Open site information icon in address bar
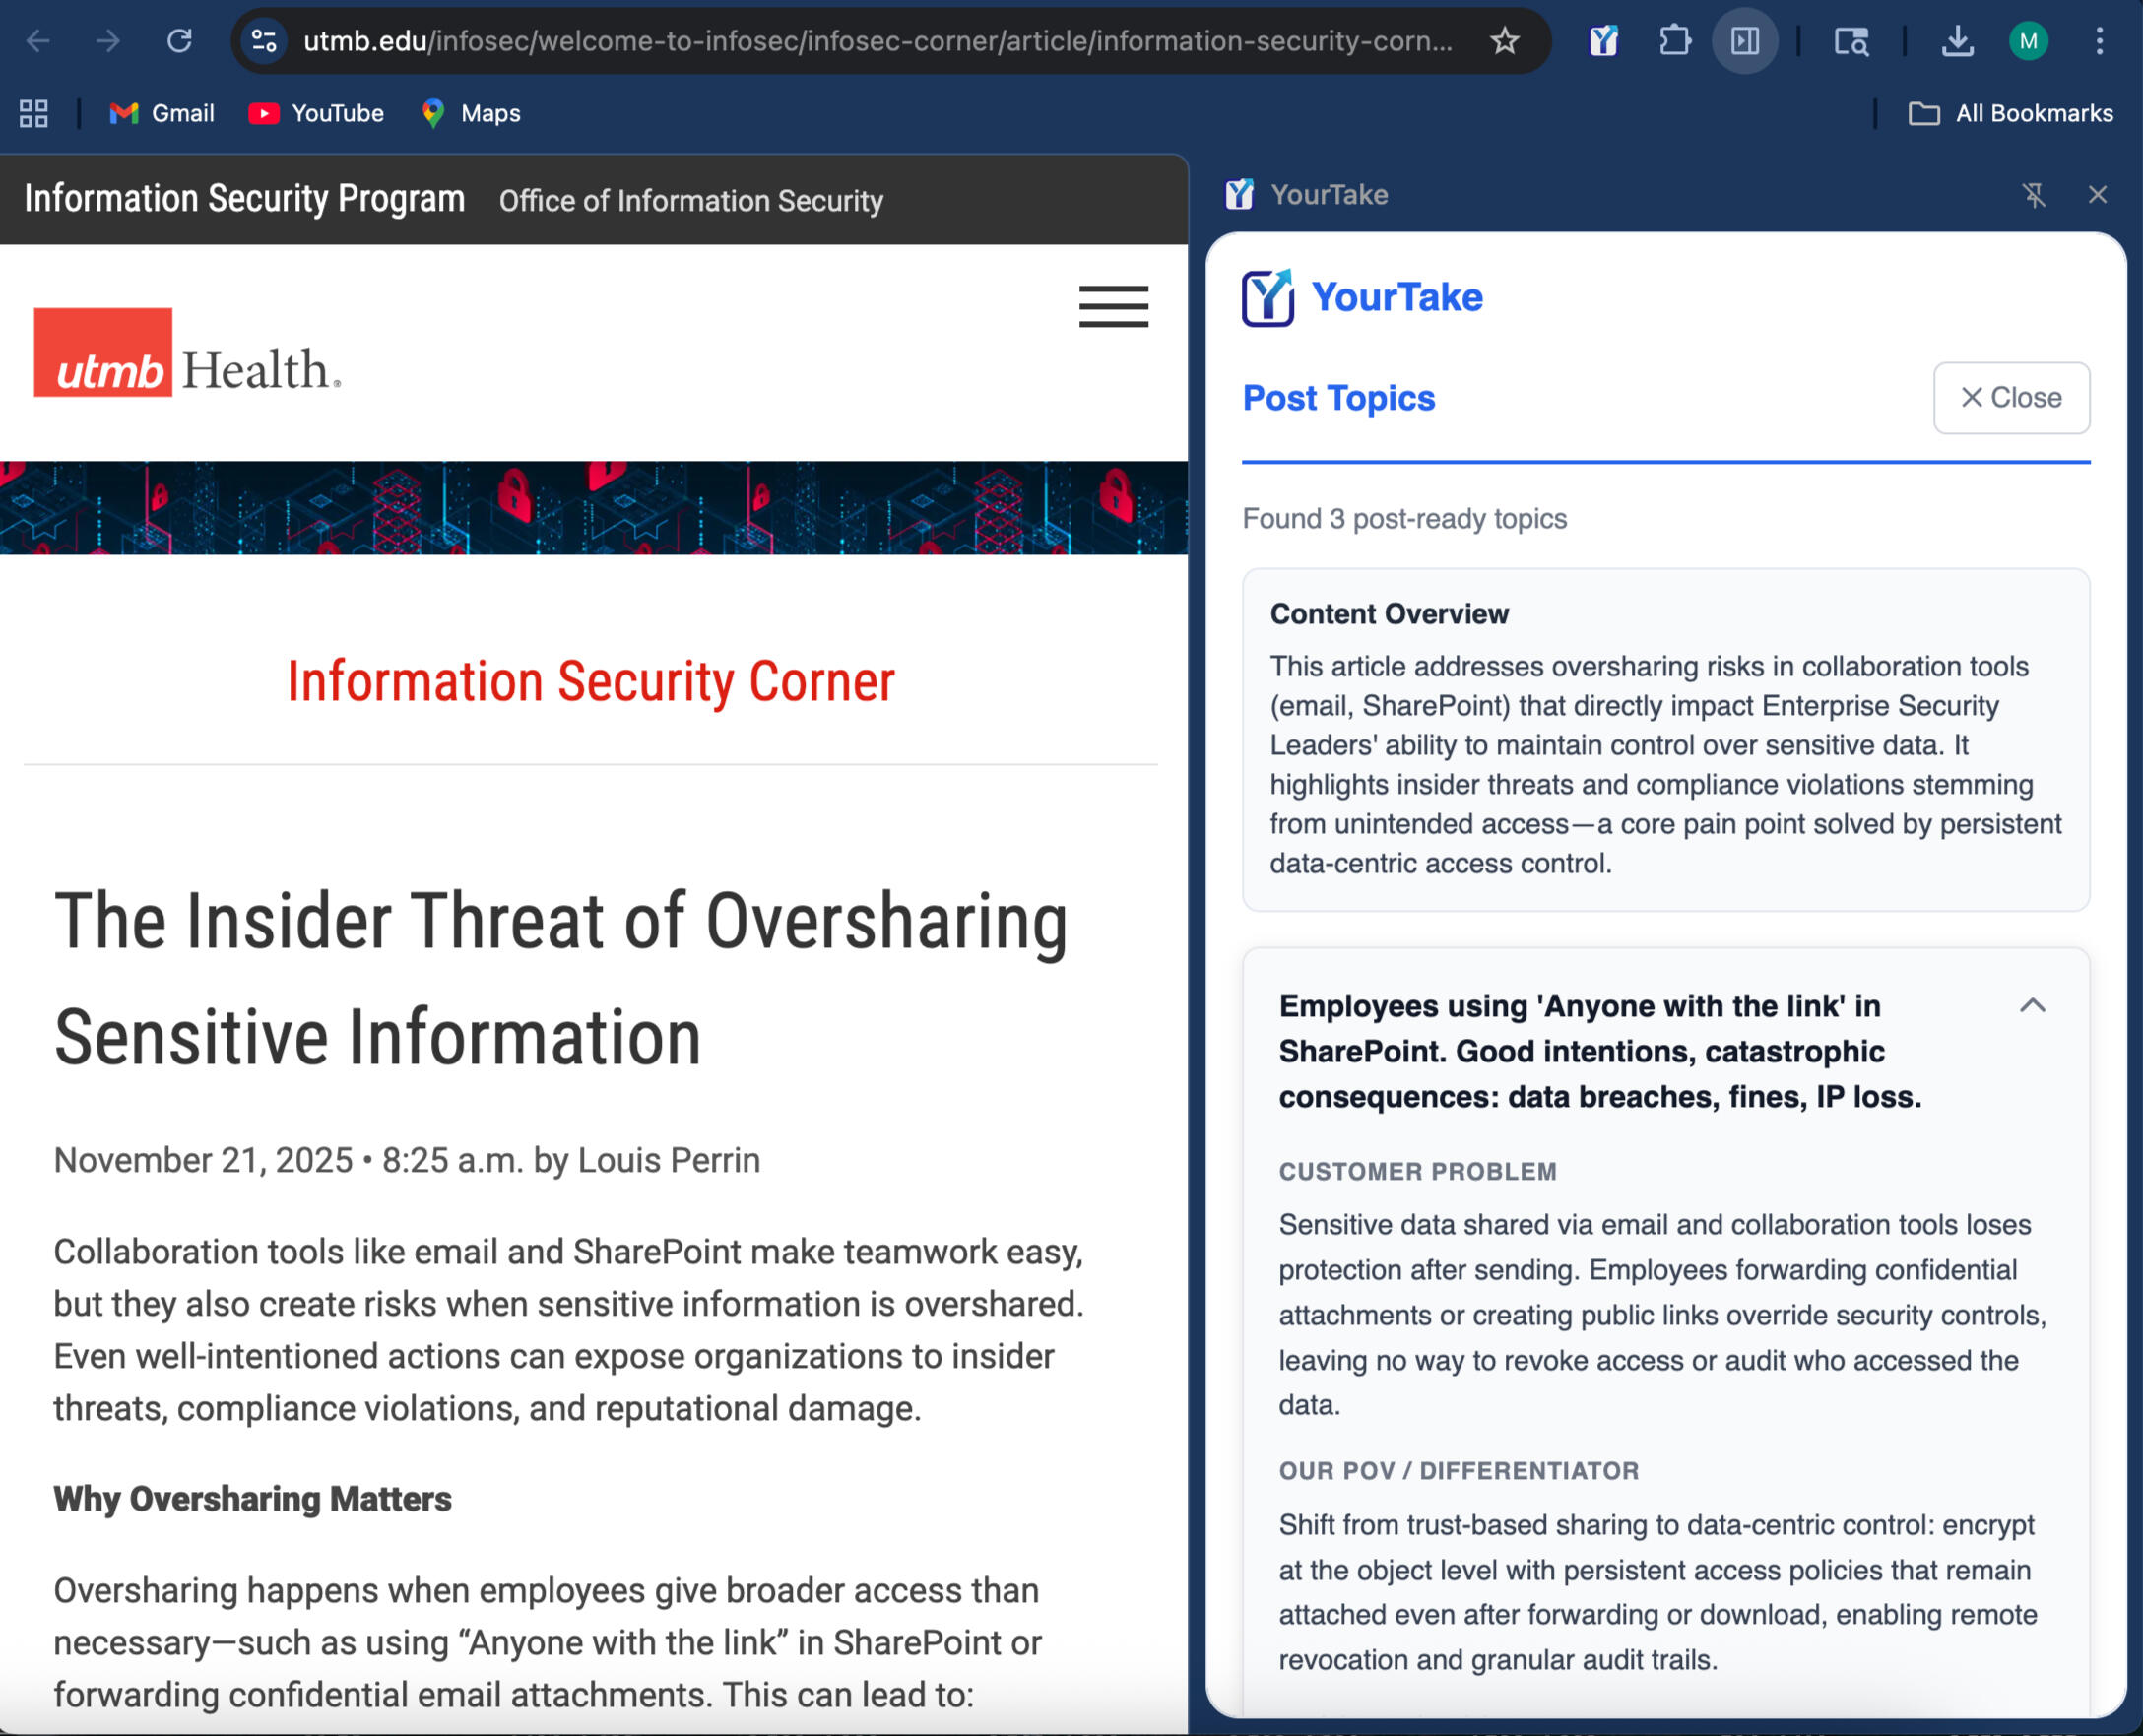Screen dimensions: 2143x1736 click(x=264, y=41)
